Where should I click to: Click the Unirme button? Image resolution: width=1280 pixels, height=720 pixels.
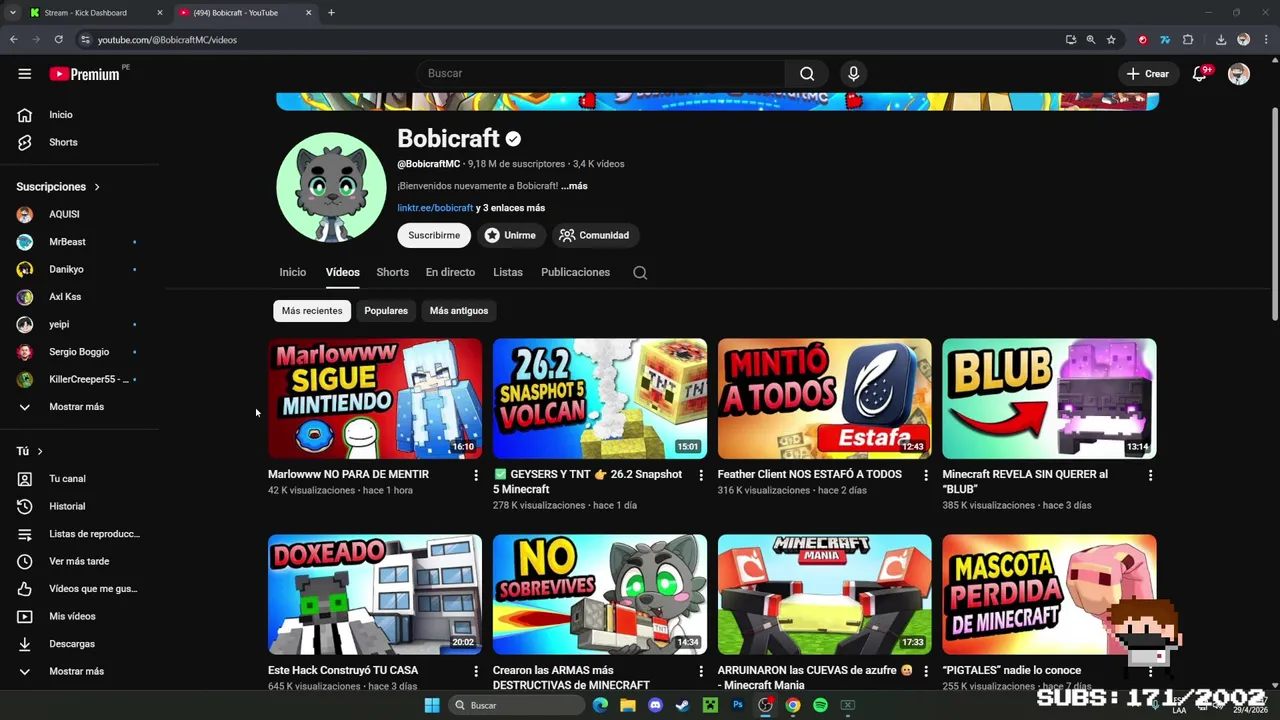(x=510, y=235)
